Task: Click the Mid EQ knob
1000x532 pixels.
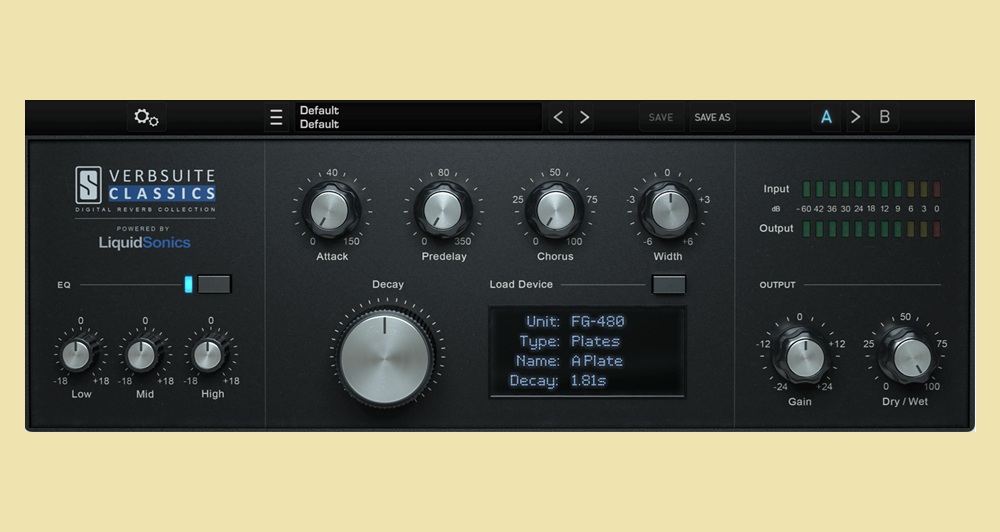Action: point(142,355)
